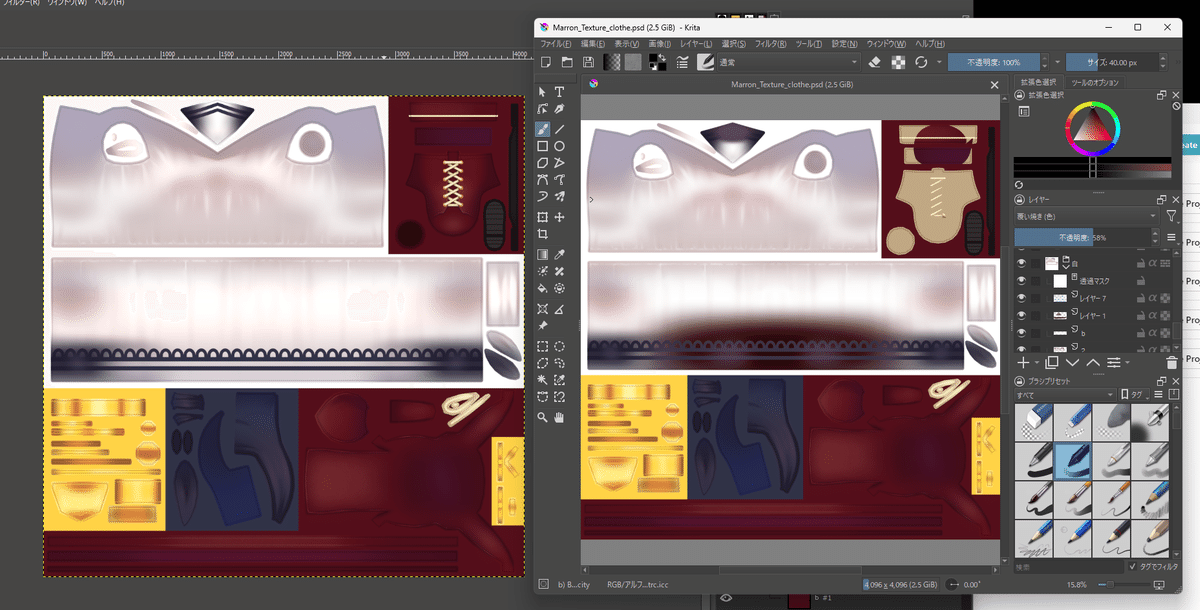This screenshot has height=610, width=1200.
Task: Open layer properties icon in Layers panel
Action: click(x=1113, y=362)
